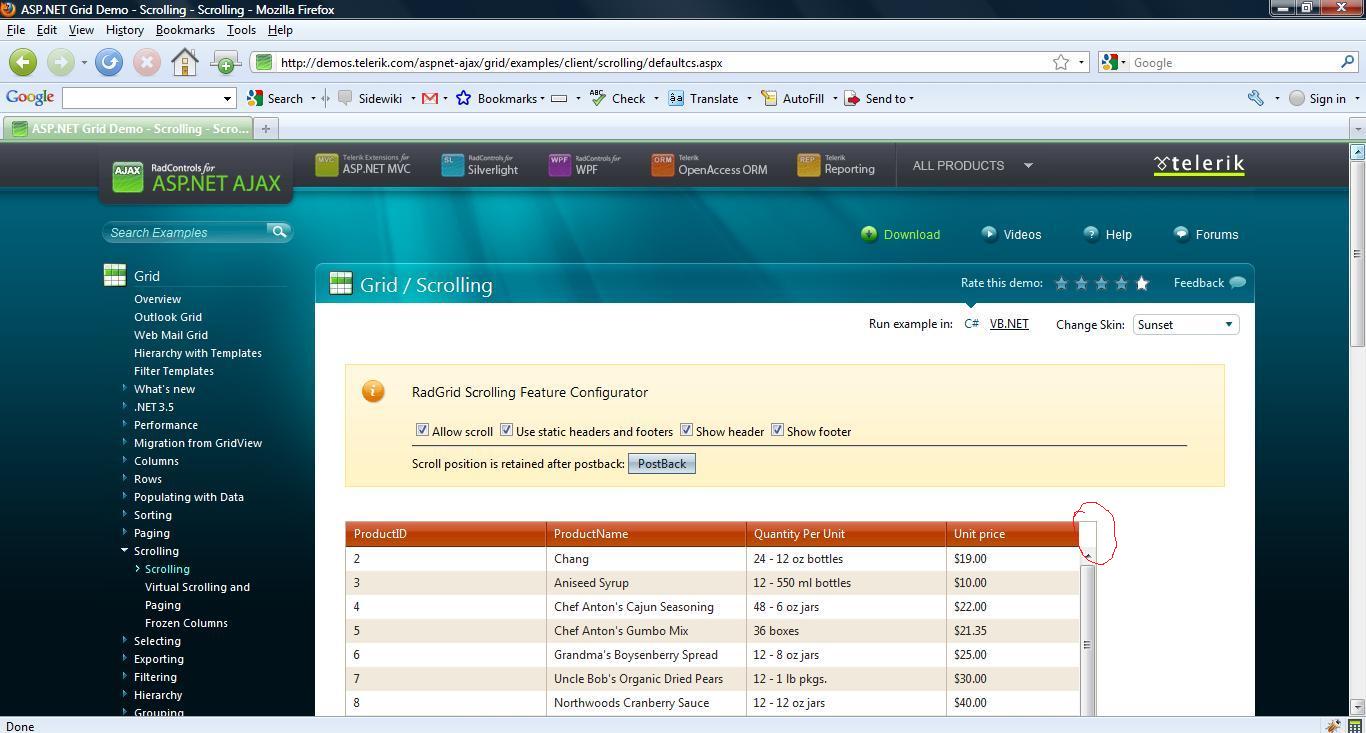Click the ProductName column header

tap(646, 534)
